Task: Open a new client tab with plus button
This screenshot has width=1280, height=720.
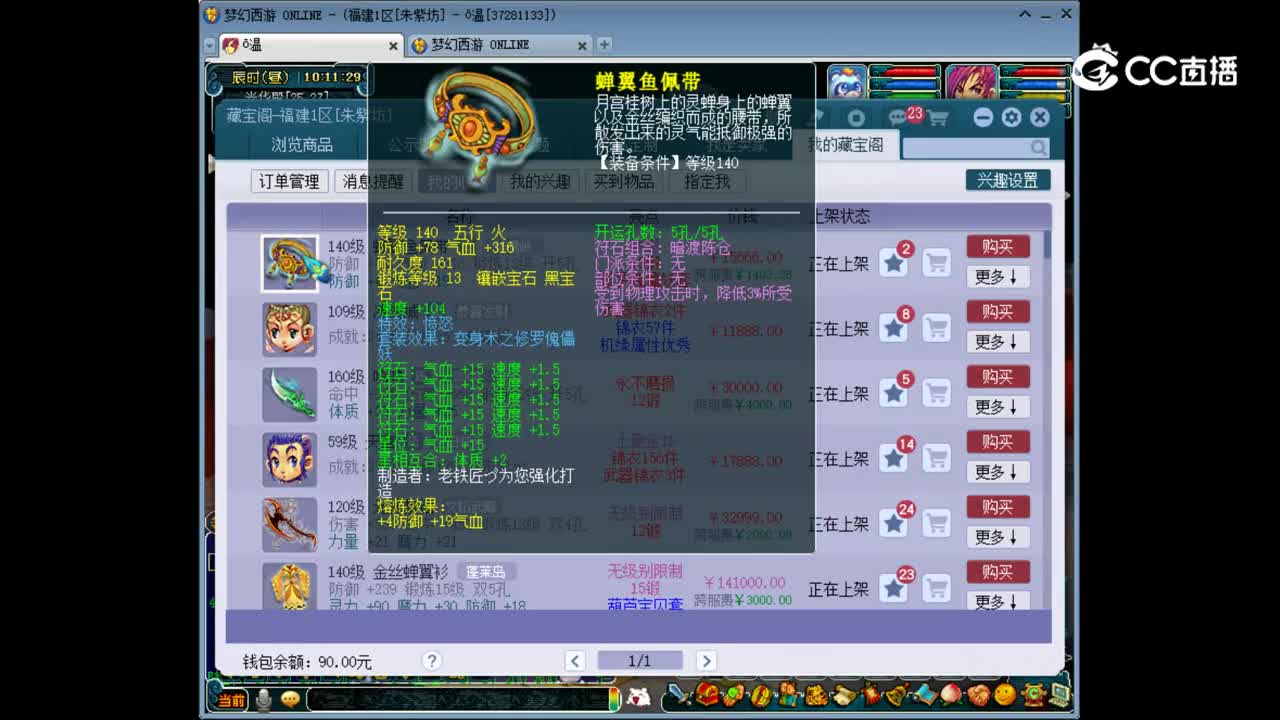Action: (x=604, y=45)
